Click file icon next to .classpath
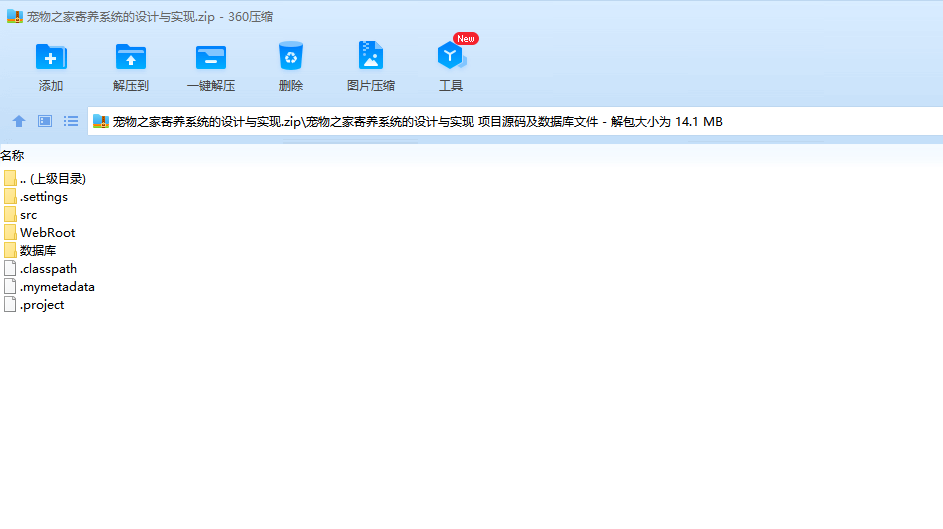Image resolution: width=943 pixels, height=529 pixels. tap(10, 269)
